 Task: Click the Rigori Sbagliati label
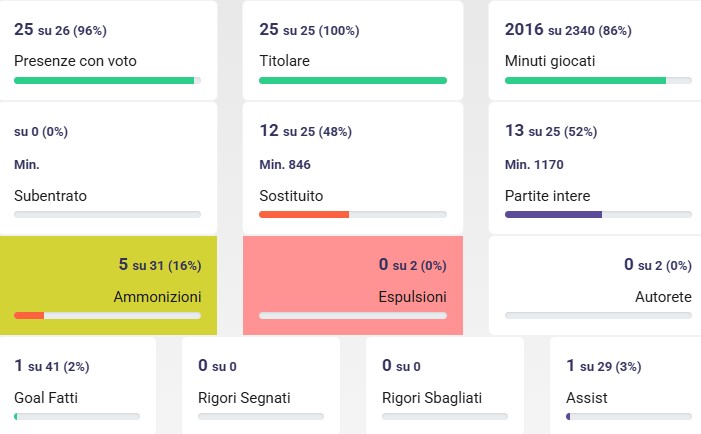pyautogui.click(x=432, y=397)
